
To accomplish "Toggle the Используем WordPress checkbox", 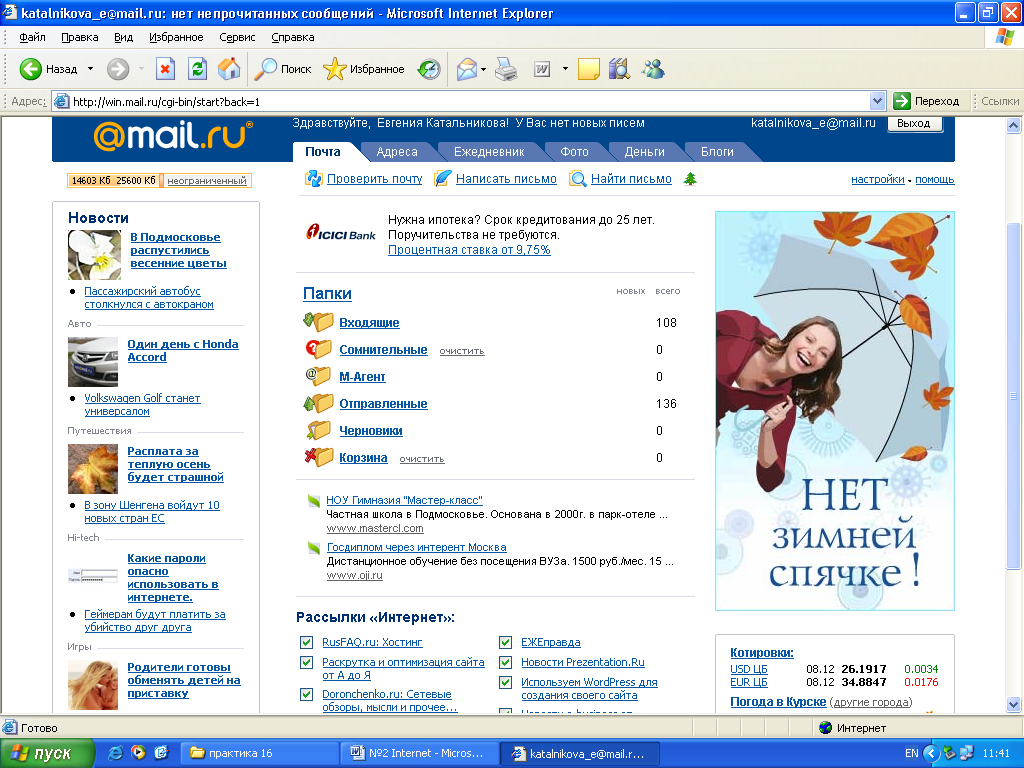I will point(505,682).
